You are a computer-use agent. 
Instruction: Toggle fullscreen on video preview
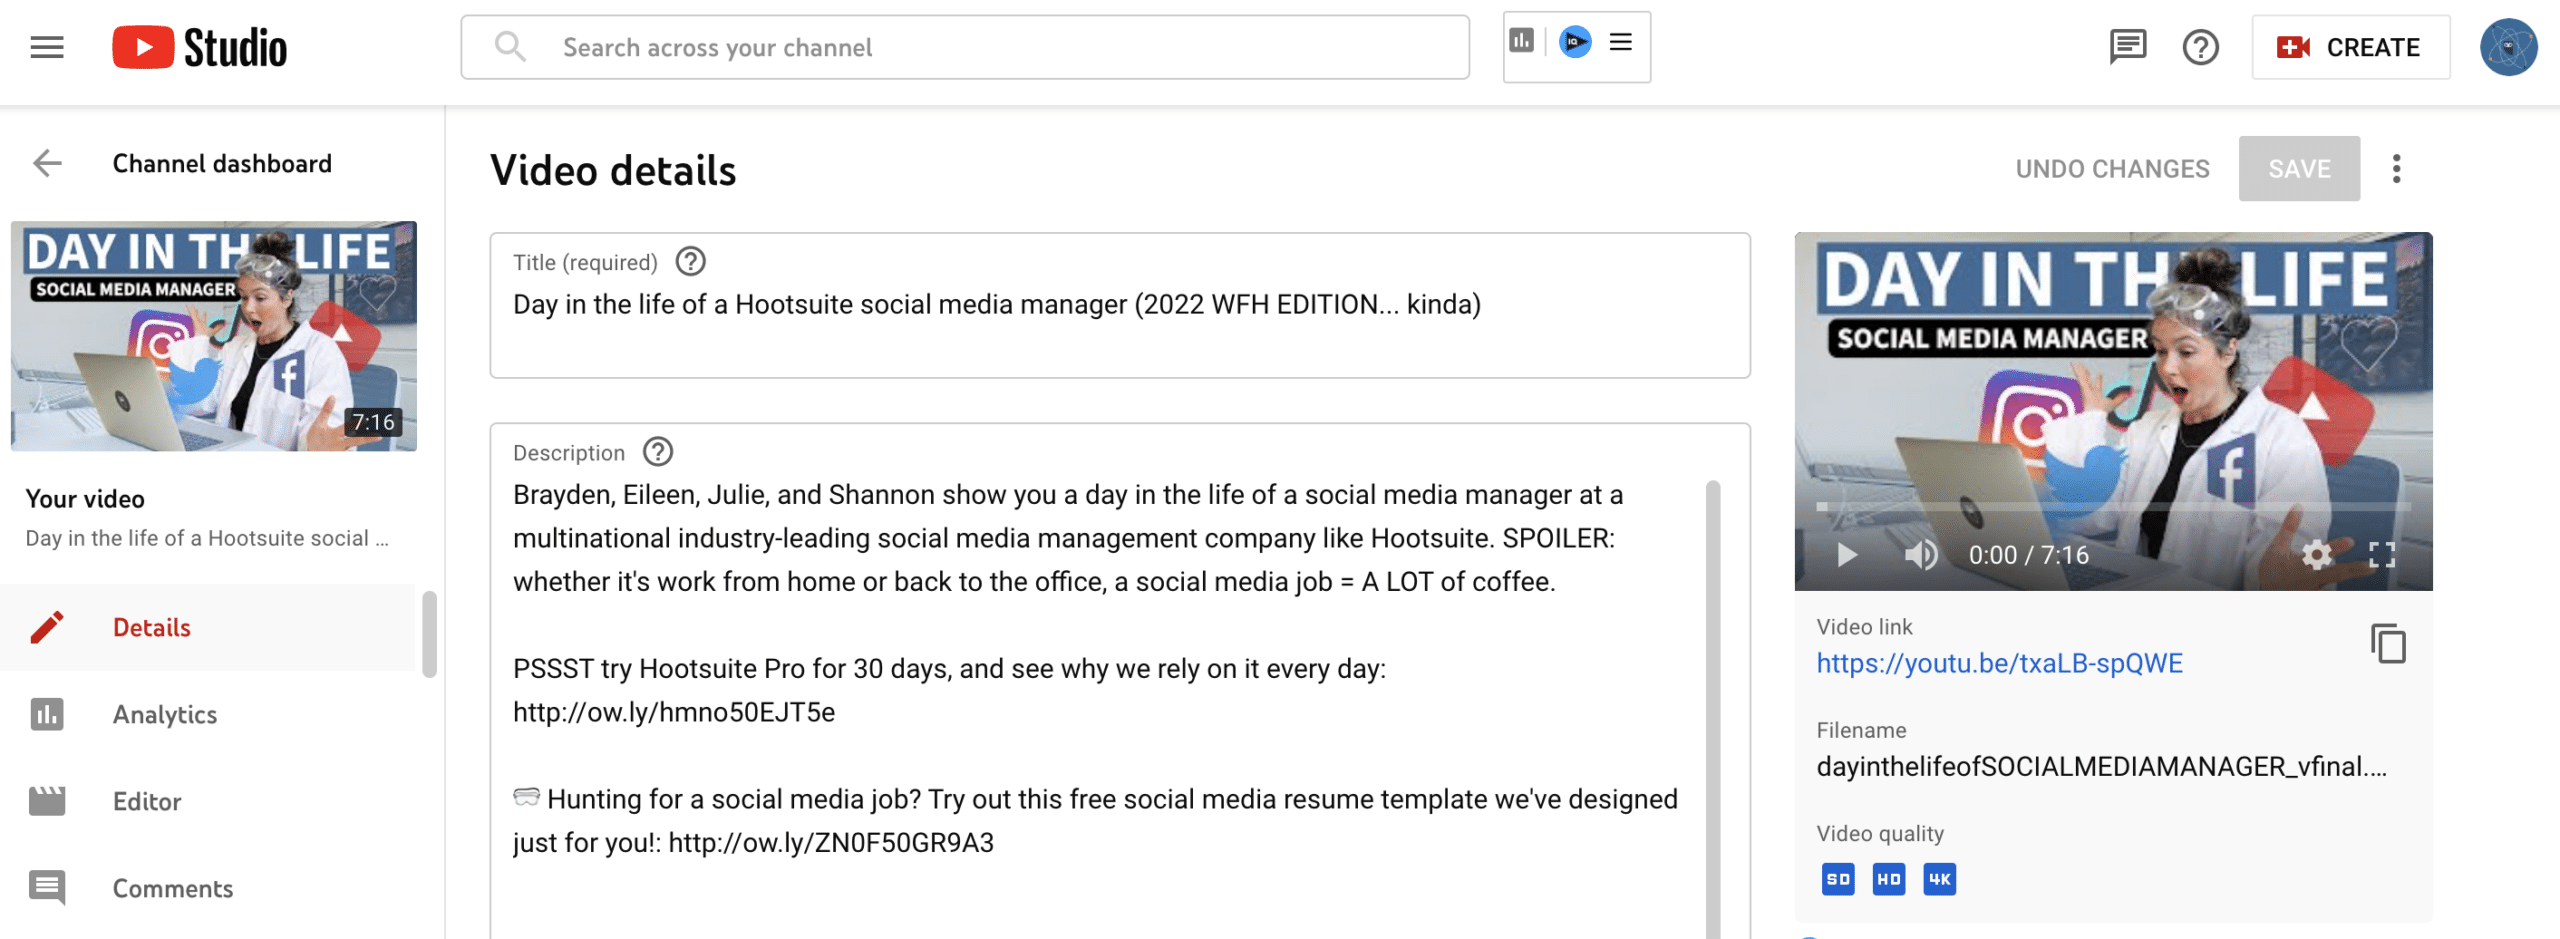click(x=2382, y=555)
